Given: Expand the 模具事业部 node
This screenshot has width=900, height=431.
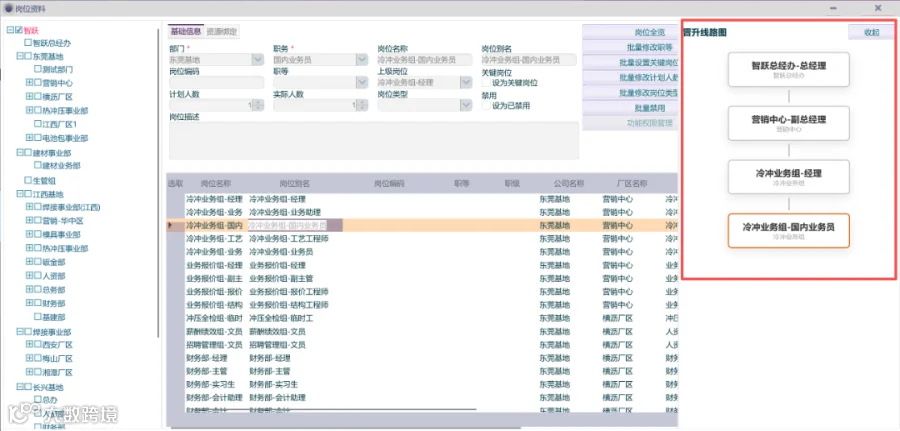Looking at the screenshot, I should point(29,234).
